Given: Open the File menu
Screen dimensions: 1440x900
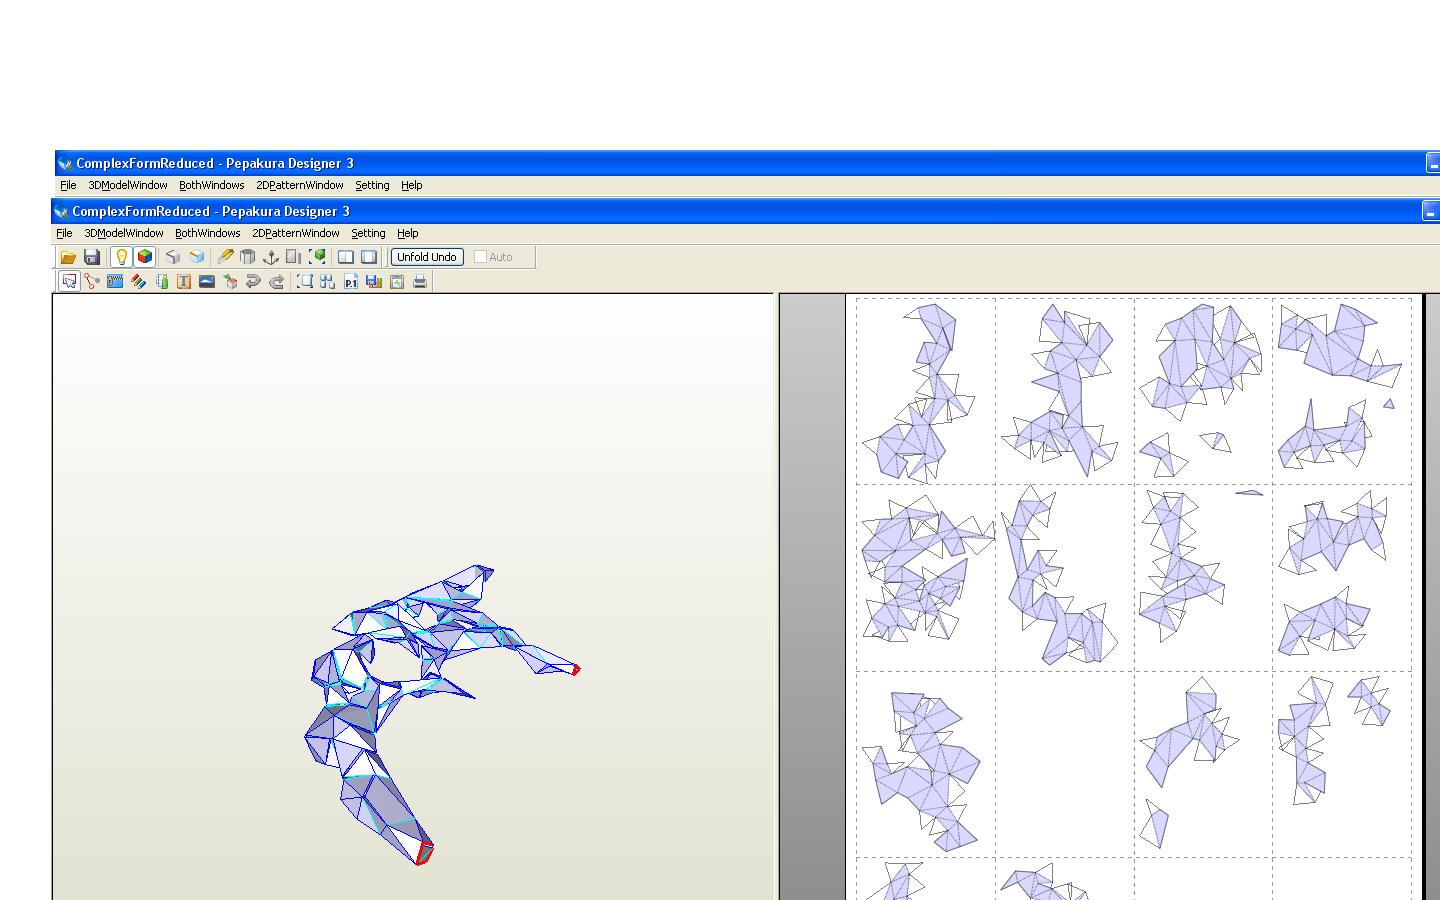Looking at the screenshot, I should click(64, 233).
